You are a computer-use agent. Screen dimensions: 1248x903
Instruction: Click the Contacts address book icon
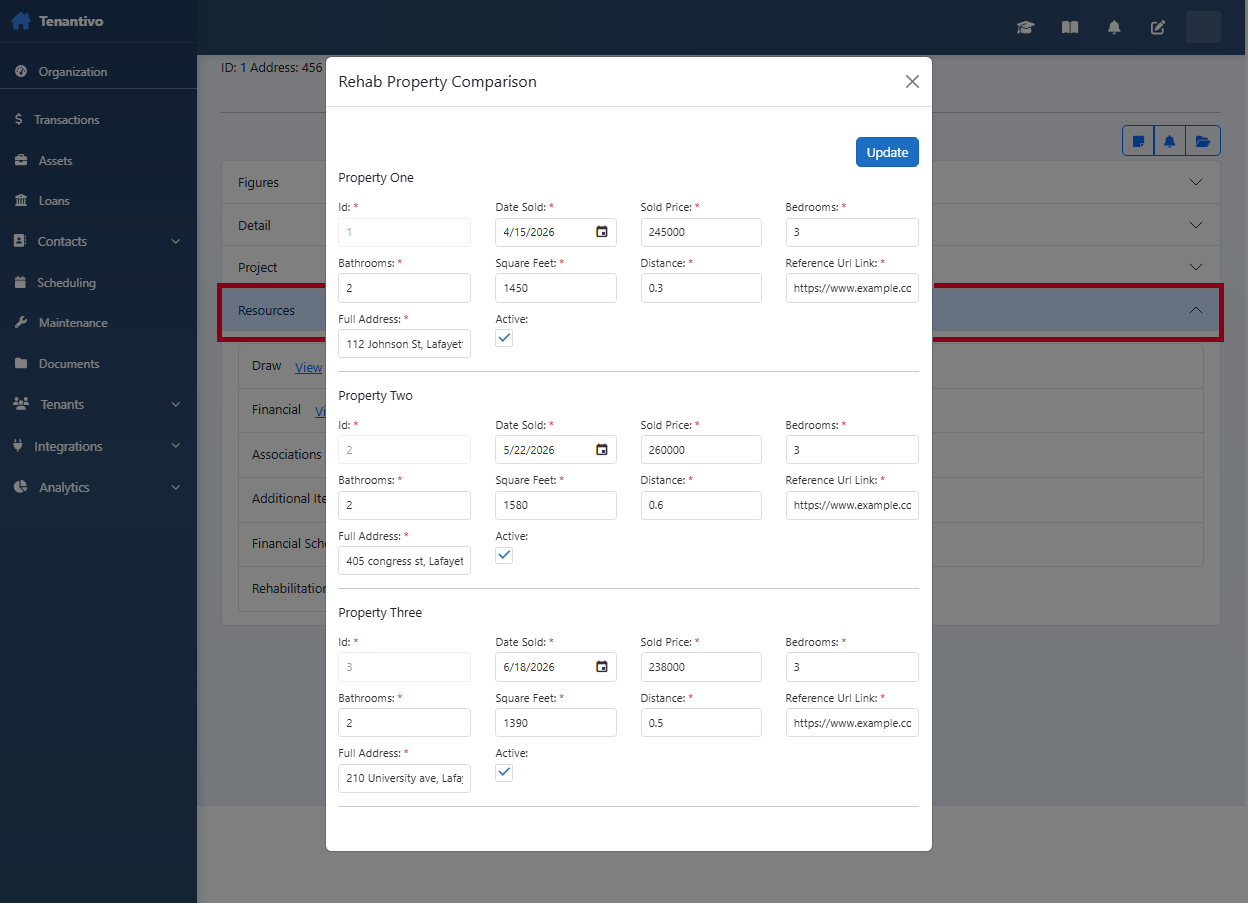point(19,242)
